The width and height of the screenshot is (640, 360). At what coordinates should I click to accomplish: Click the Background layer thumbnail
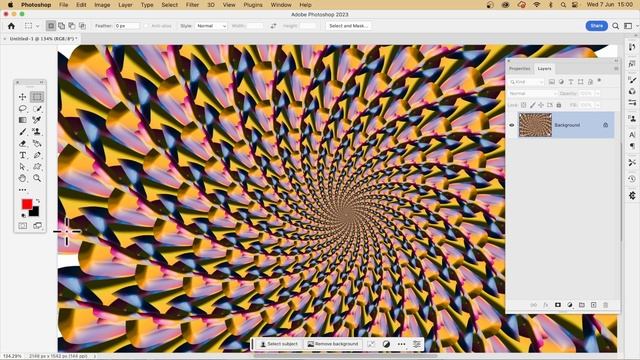pos(535,125)
